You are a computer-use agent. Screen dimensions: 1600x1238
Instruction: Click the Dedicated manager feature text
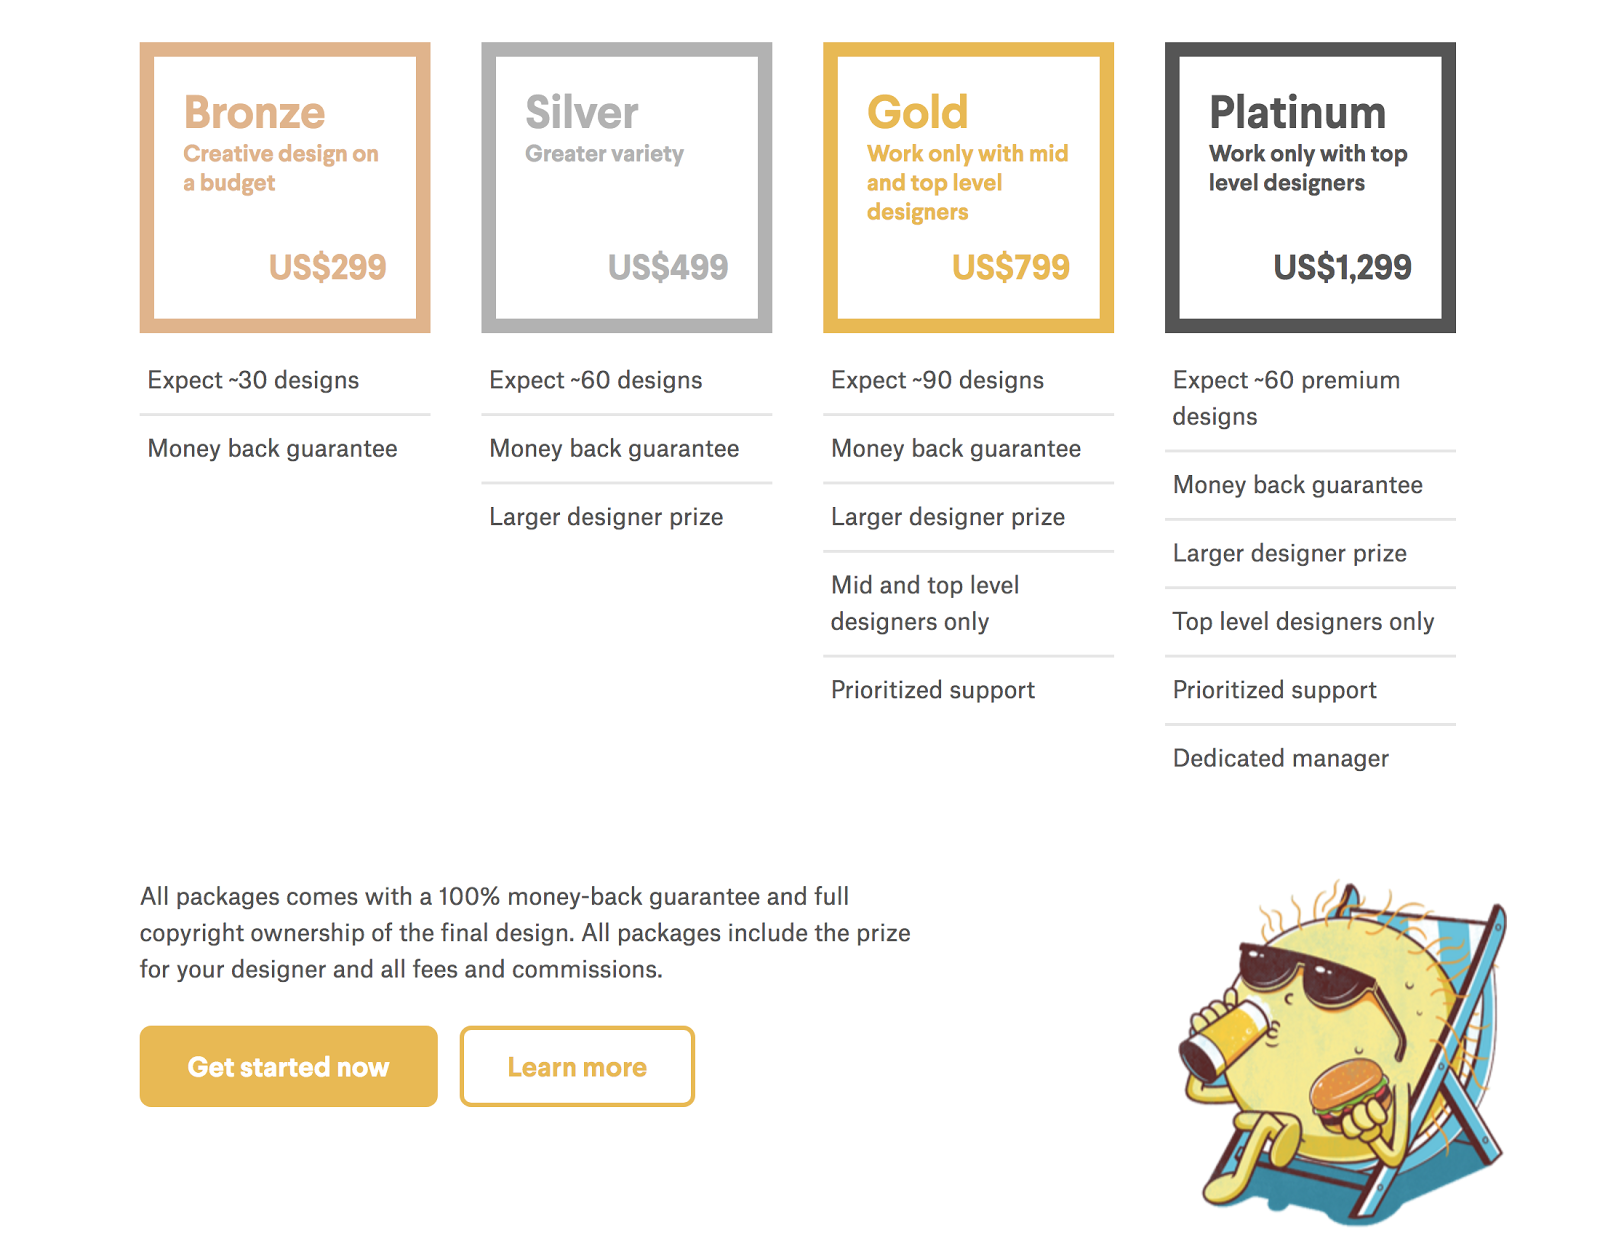click(x=1280, y=758)
